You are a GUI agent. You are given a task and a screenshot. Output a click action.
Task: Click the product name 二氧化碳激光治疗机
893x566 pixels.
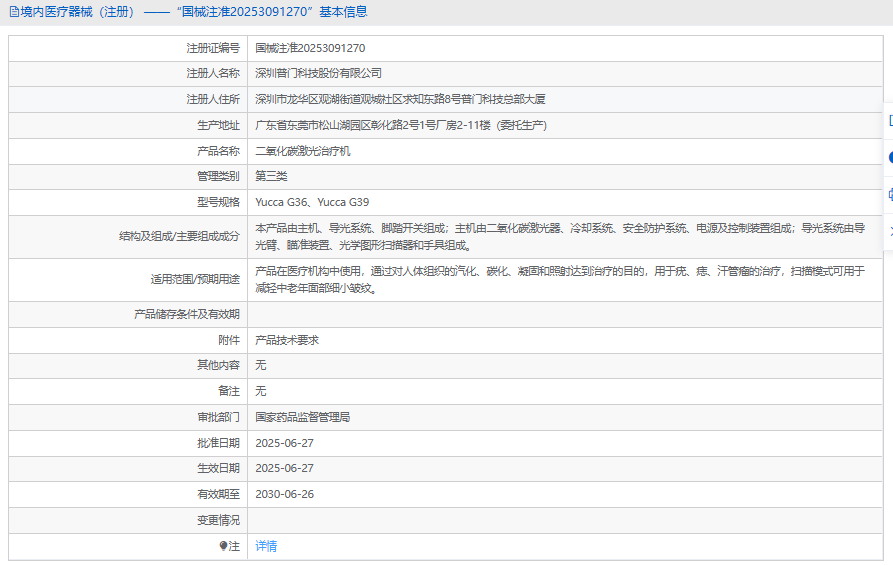(x=303, y=151)
